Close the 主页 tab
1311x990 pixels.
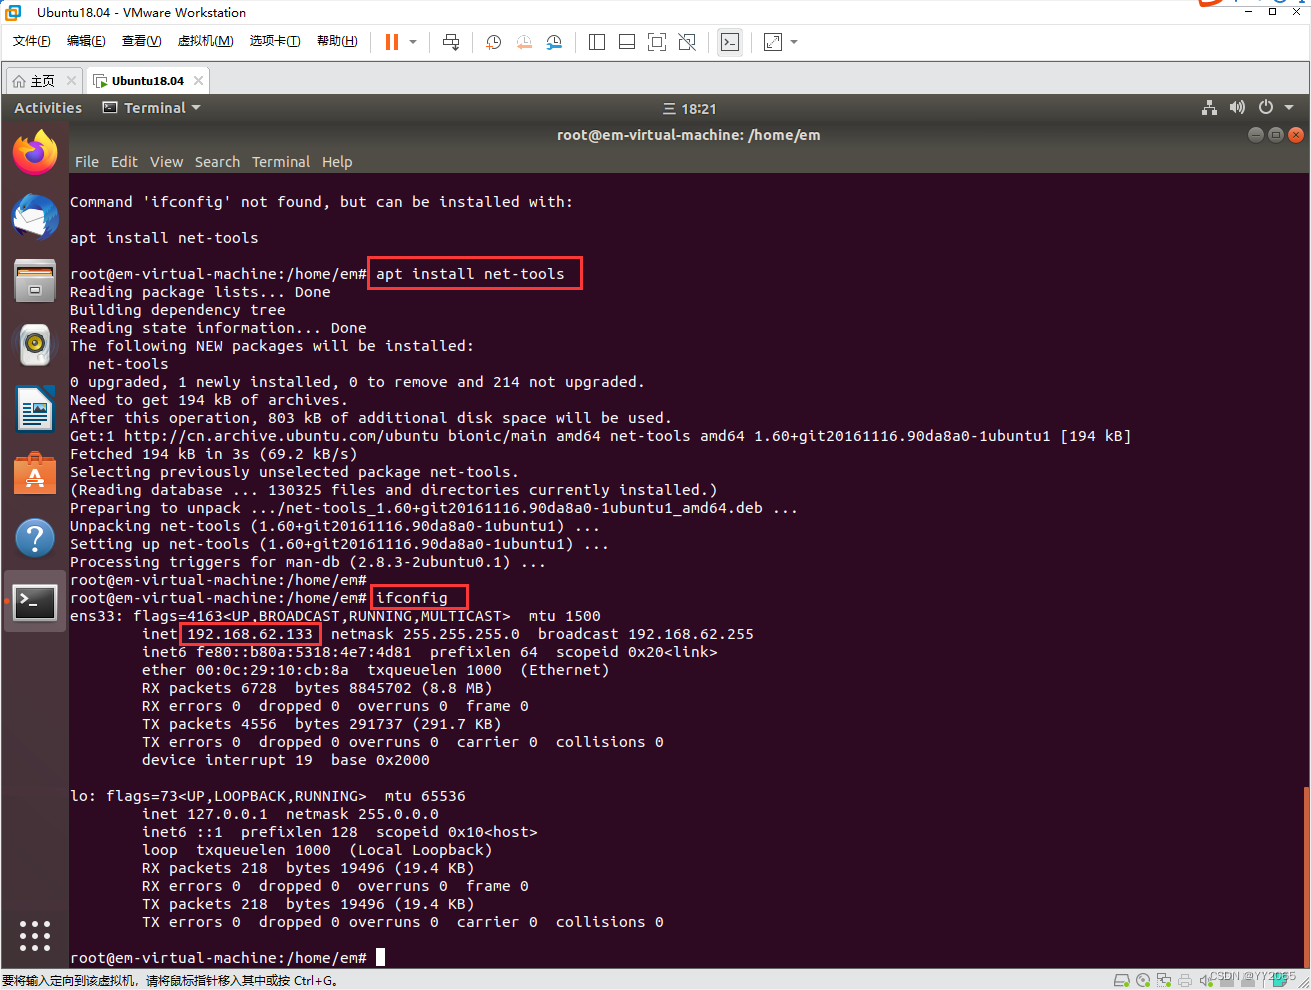71,81
